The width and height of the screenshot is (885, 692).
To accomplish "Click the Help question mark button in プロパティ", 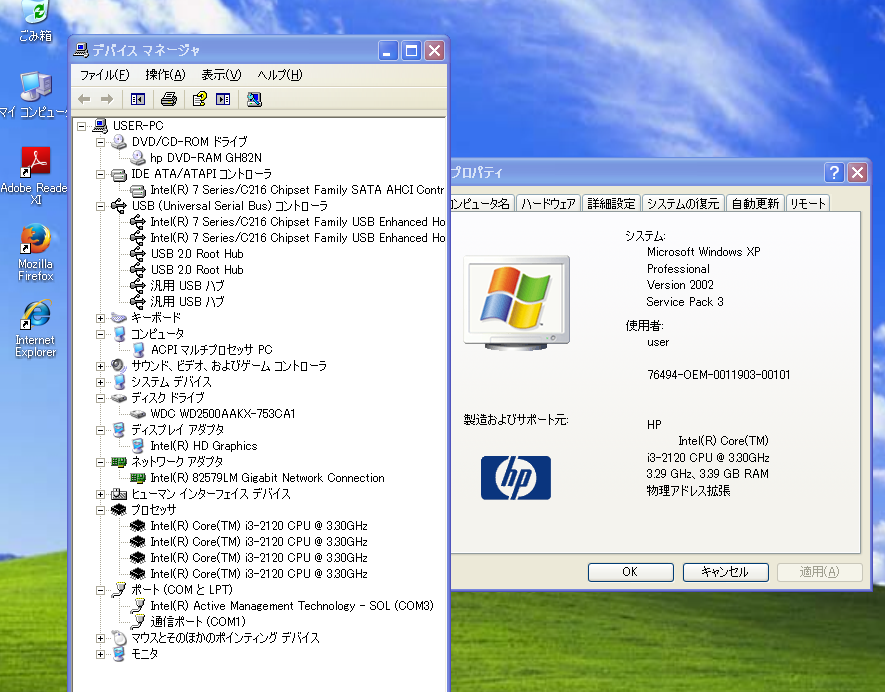I will (x=834, y=172).
